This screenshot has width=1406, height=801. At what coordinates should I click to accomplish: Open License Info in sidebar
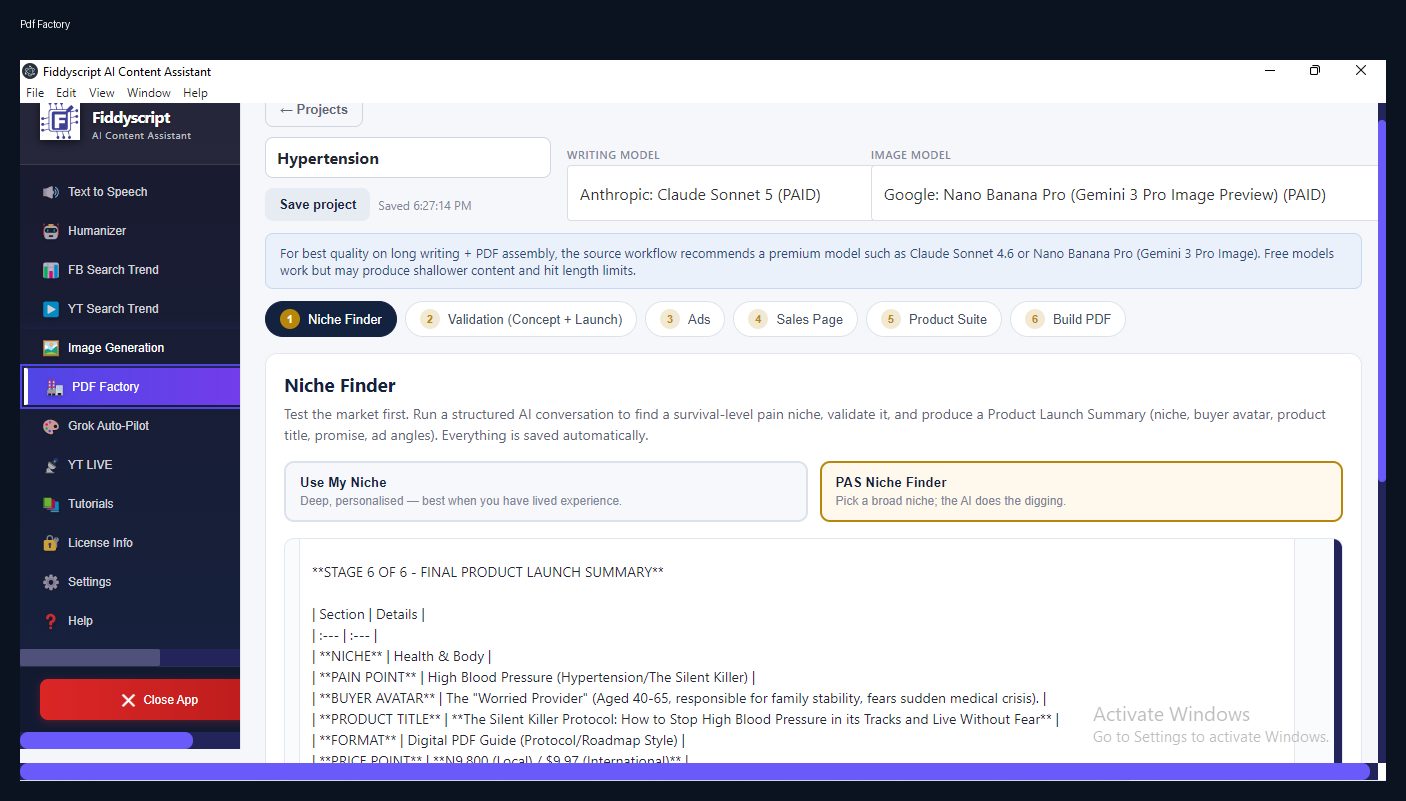tap(130, 543)
